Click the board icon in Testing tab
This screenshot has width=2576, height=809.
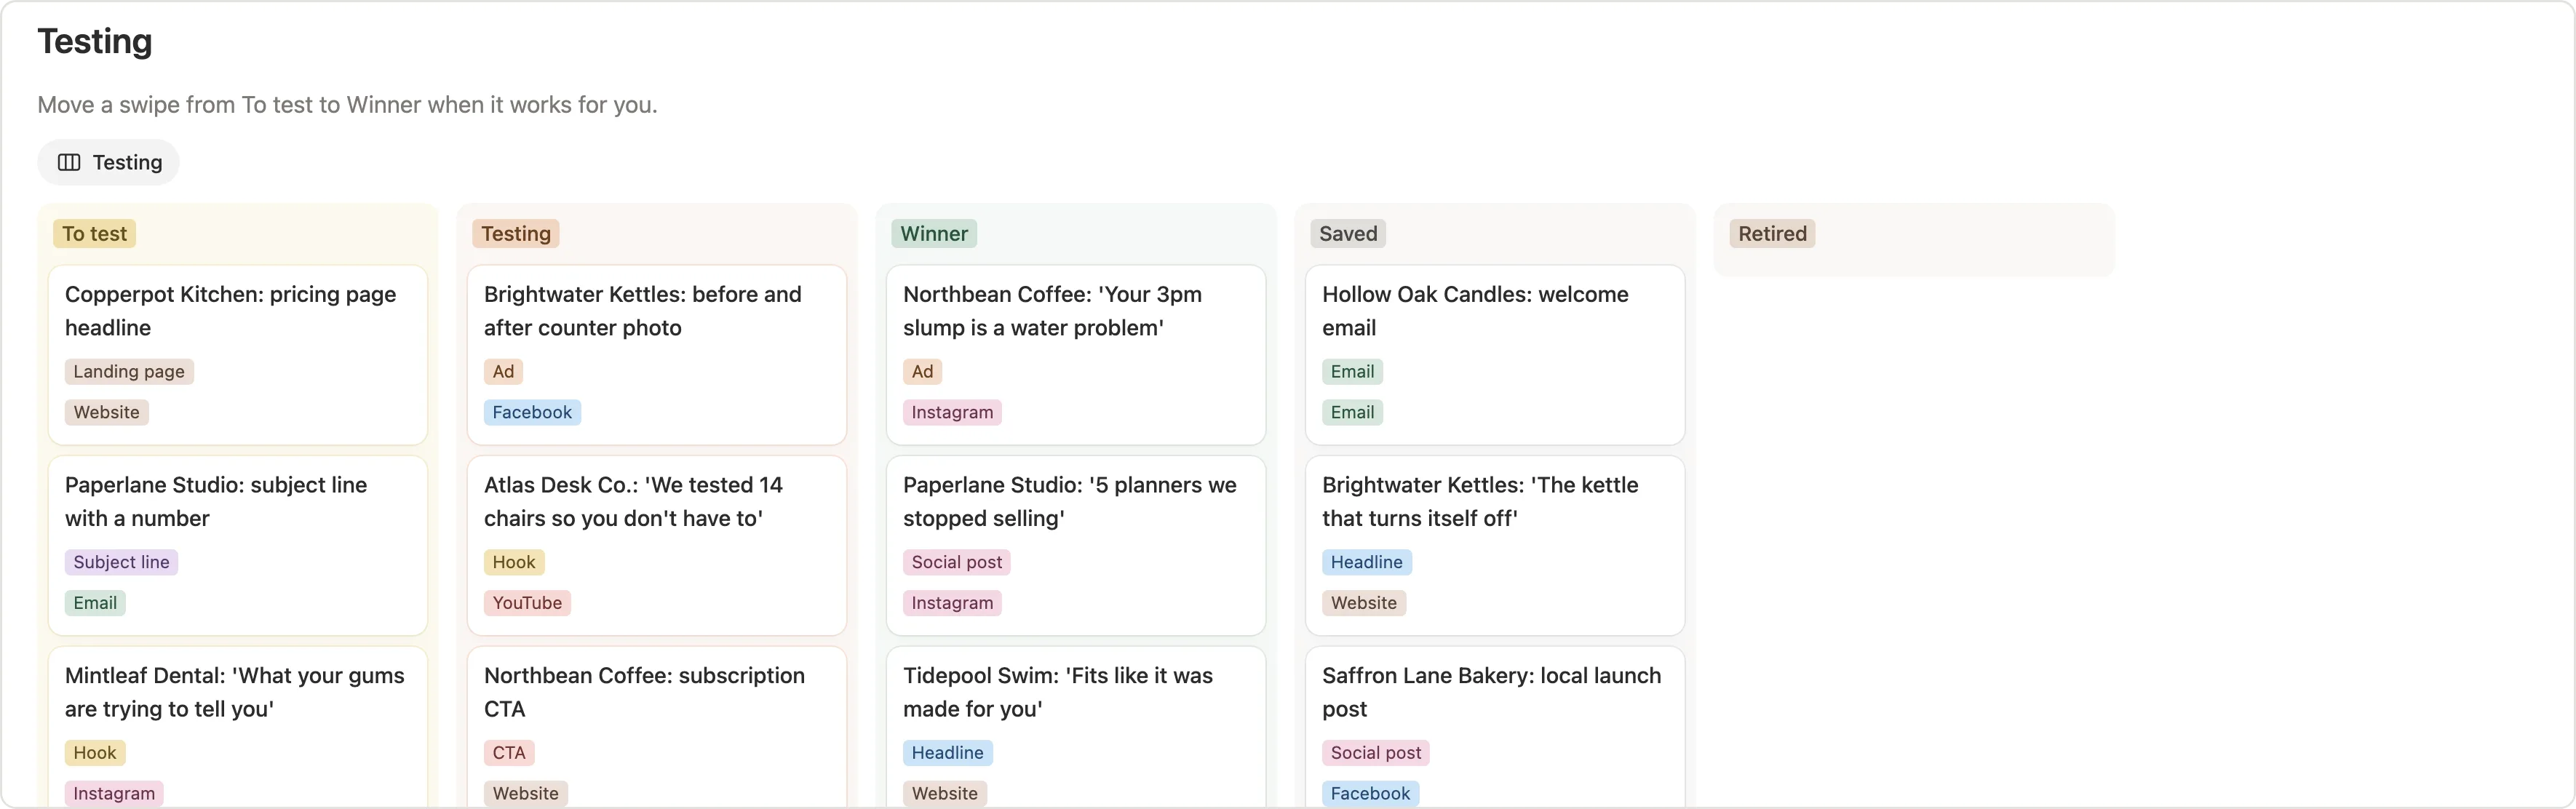pyautogui.click(x=69, y=162)
